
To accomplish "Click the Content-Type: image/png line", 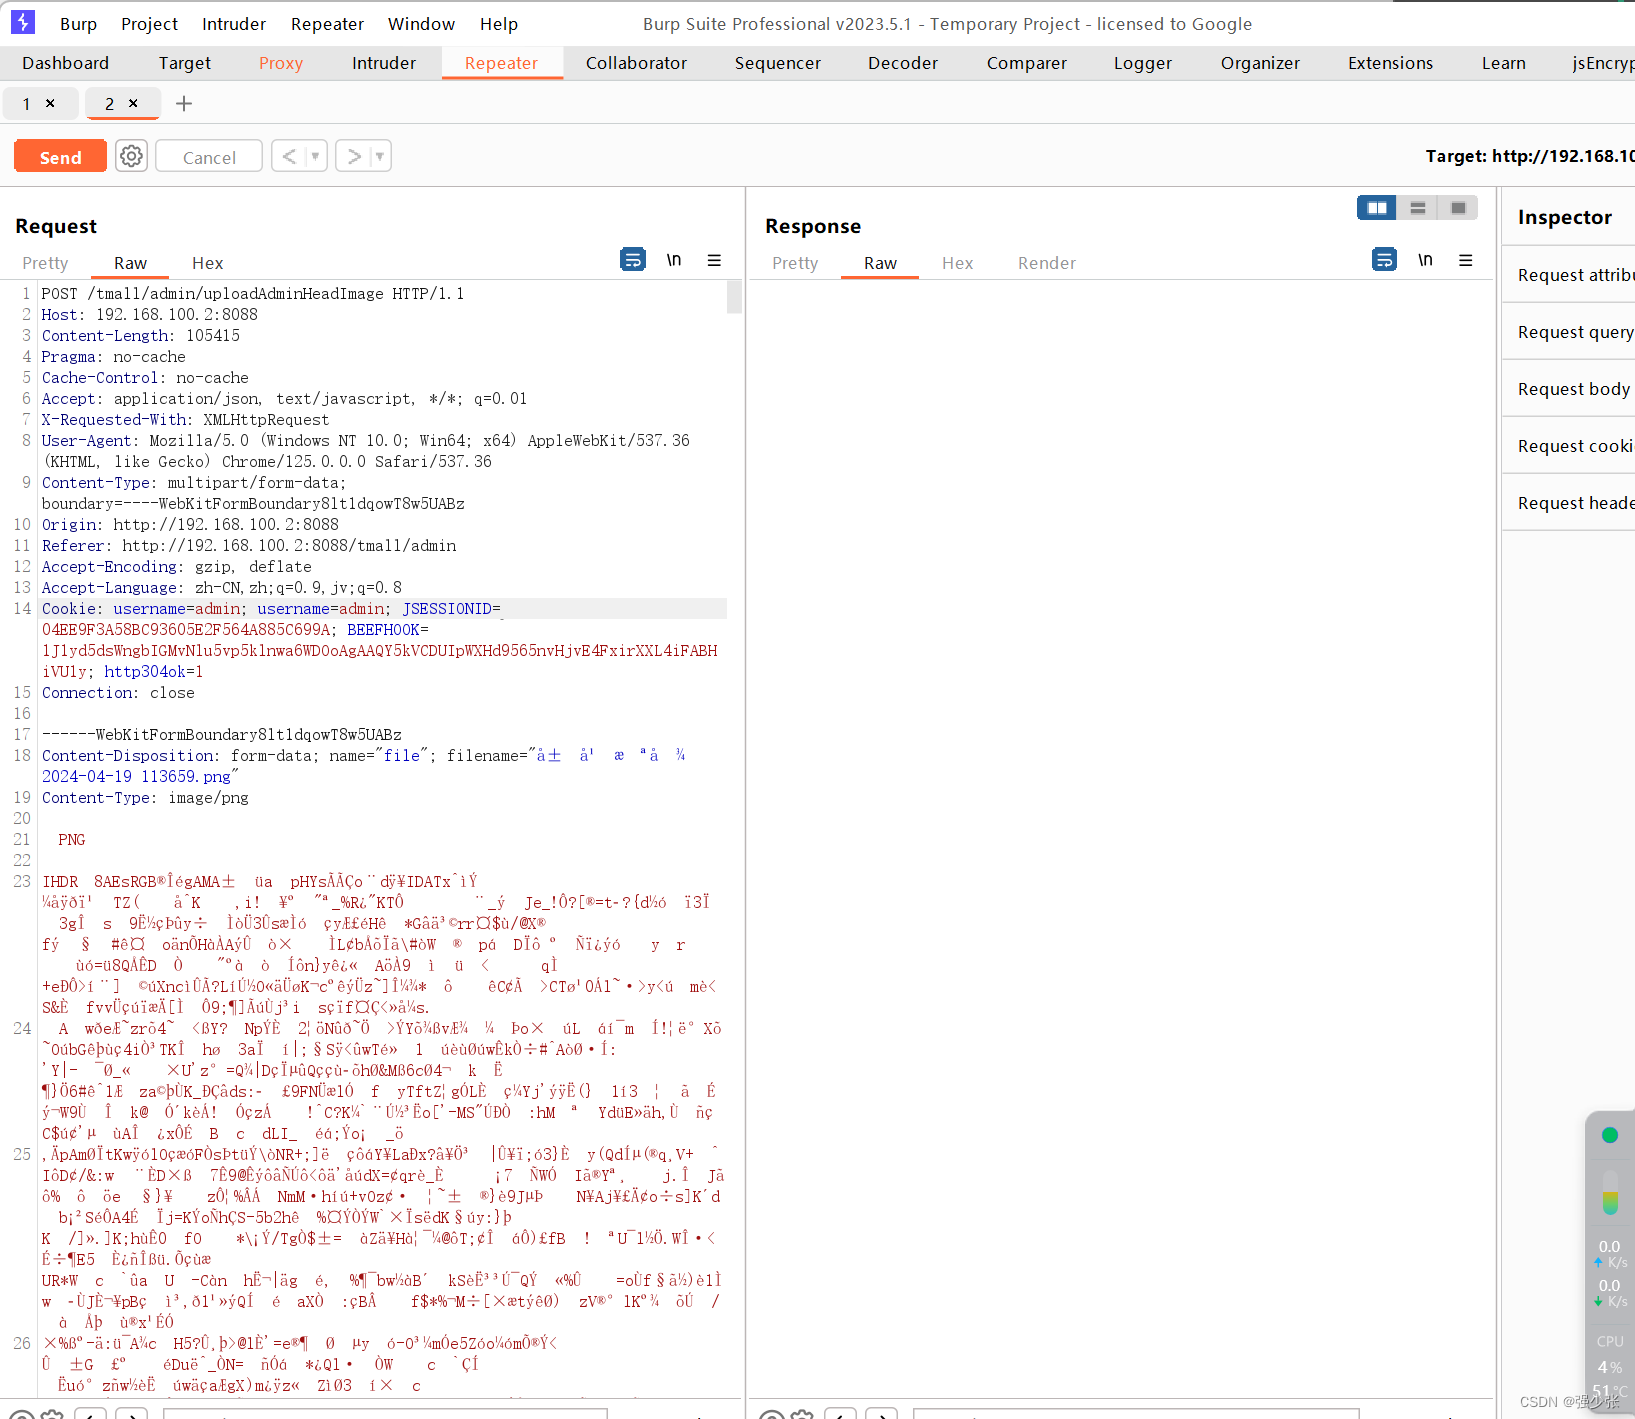I will [x=145, y=797].
